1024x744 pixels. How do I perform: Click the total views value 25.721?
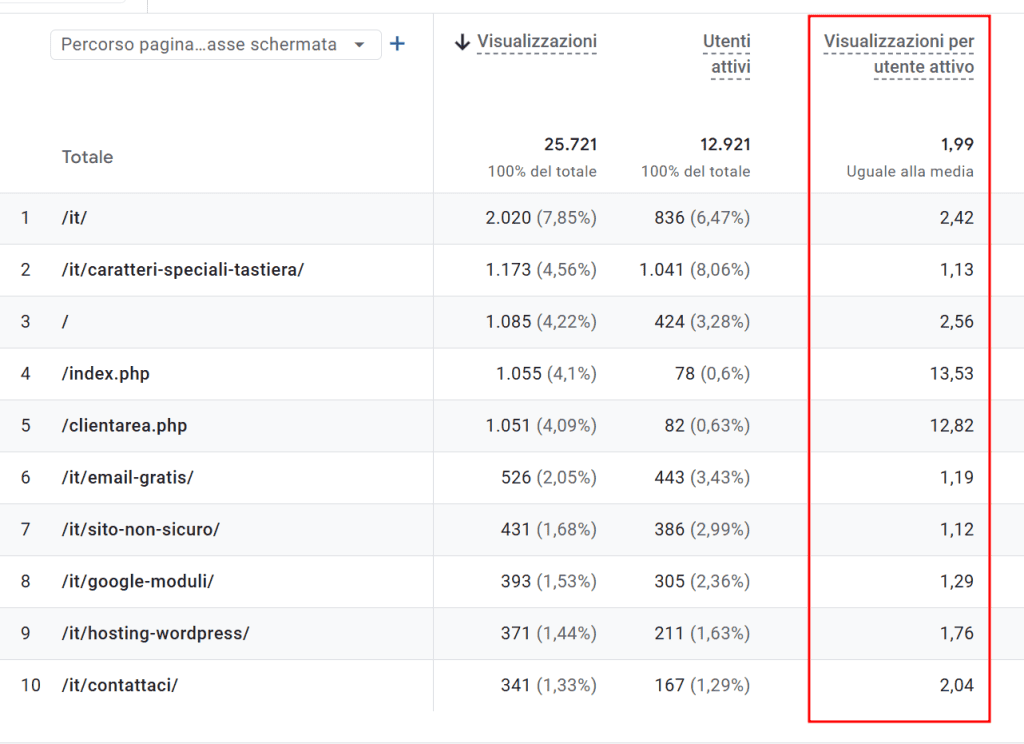click(570, 144)
